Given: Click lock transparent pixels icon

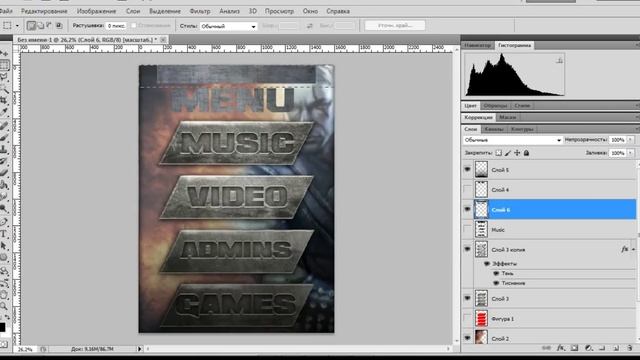Looking at the screenshot, I should [x=498, y=153].
